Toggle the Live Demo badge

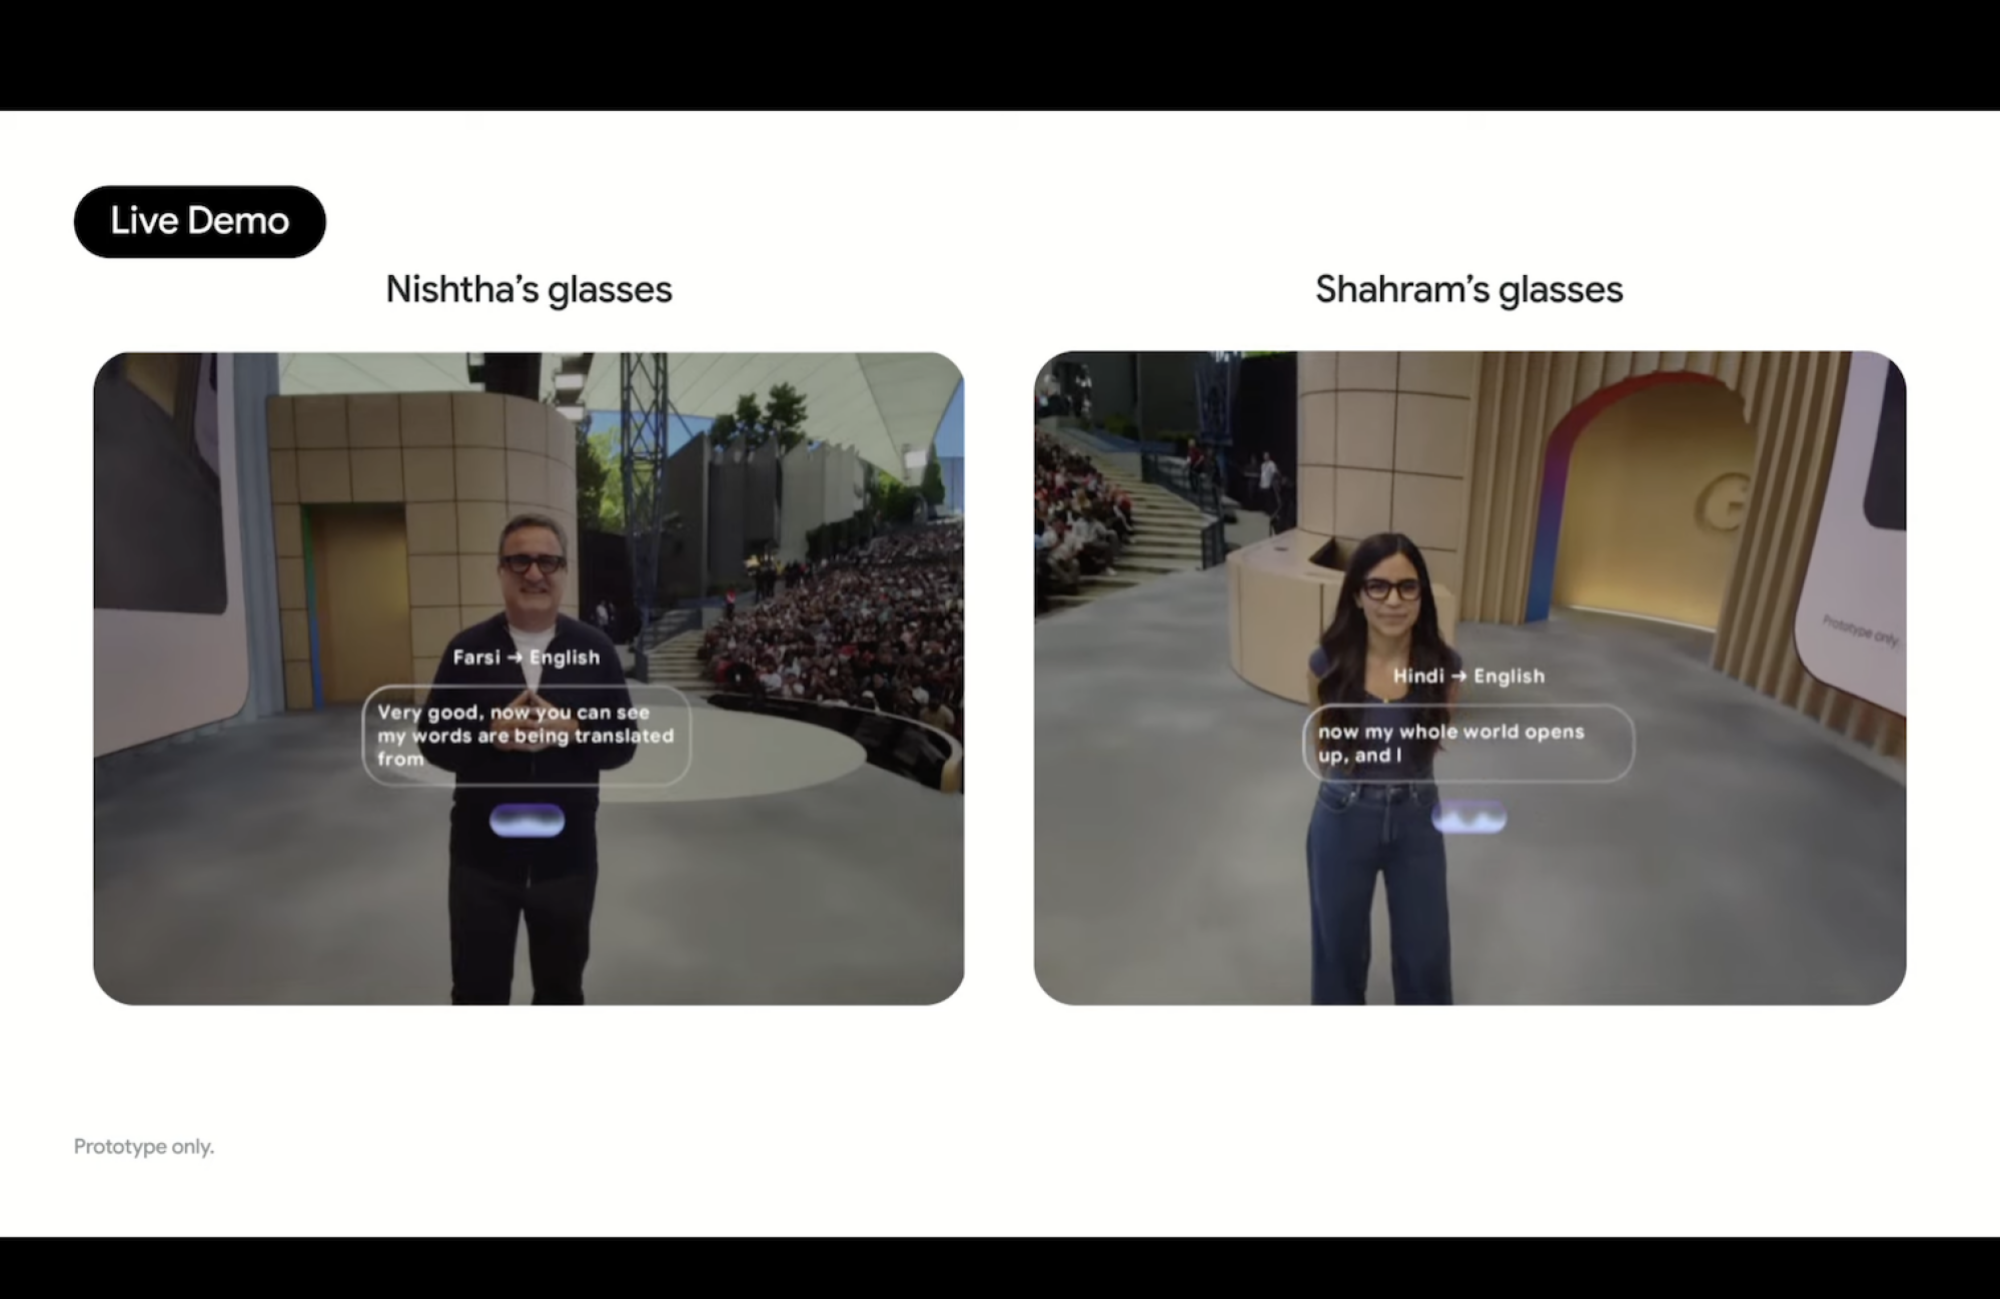pyautogui.click(x=199, y=221)
